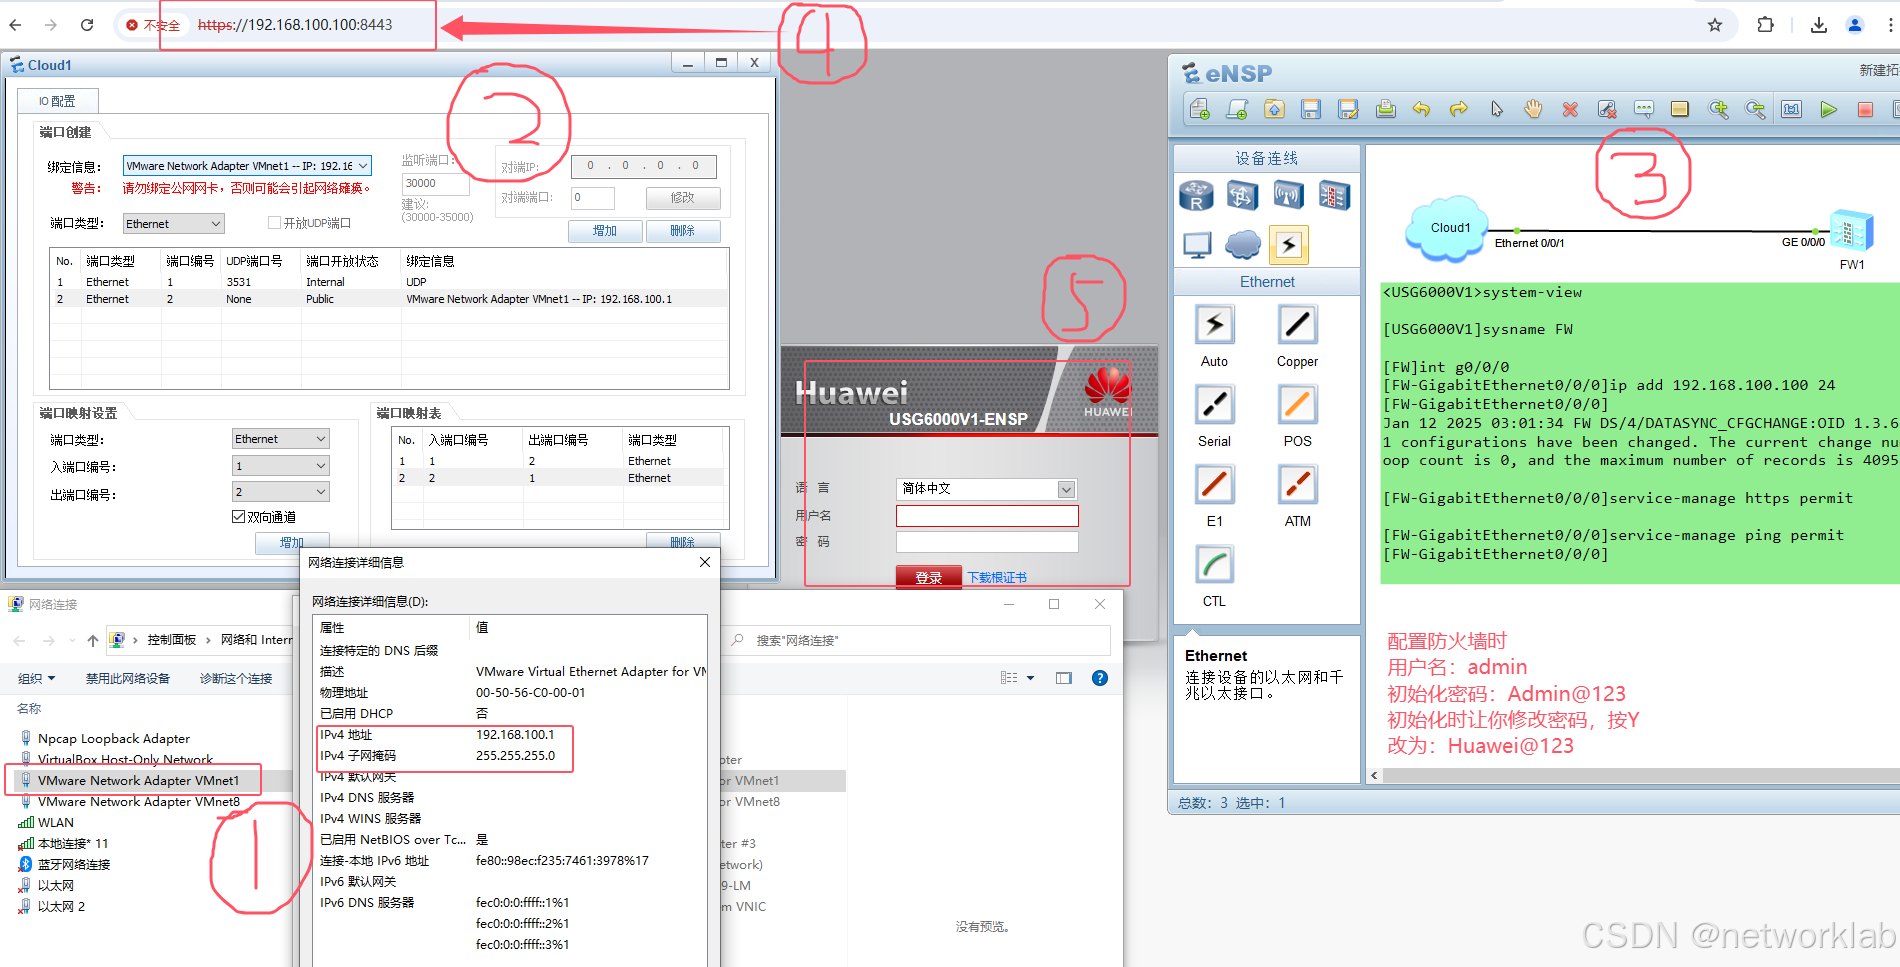Select the pointer tool in eNSP toolbar
This screenshot has width=1900, height=967.
(1496, 109)
